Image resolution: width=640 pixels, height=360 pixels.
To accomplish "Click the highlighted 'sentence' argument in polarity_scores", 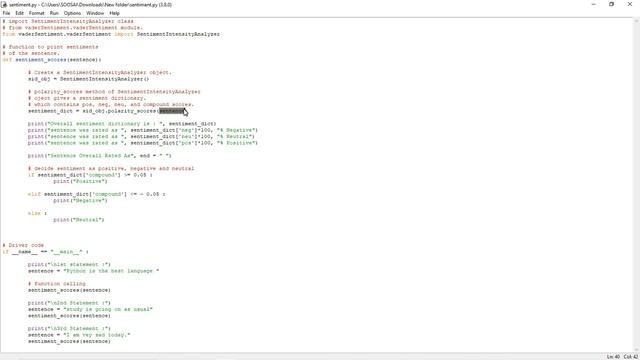I will (171, 111).
